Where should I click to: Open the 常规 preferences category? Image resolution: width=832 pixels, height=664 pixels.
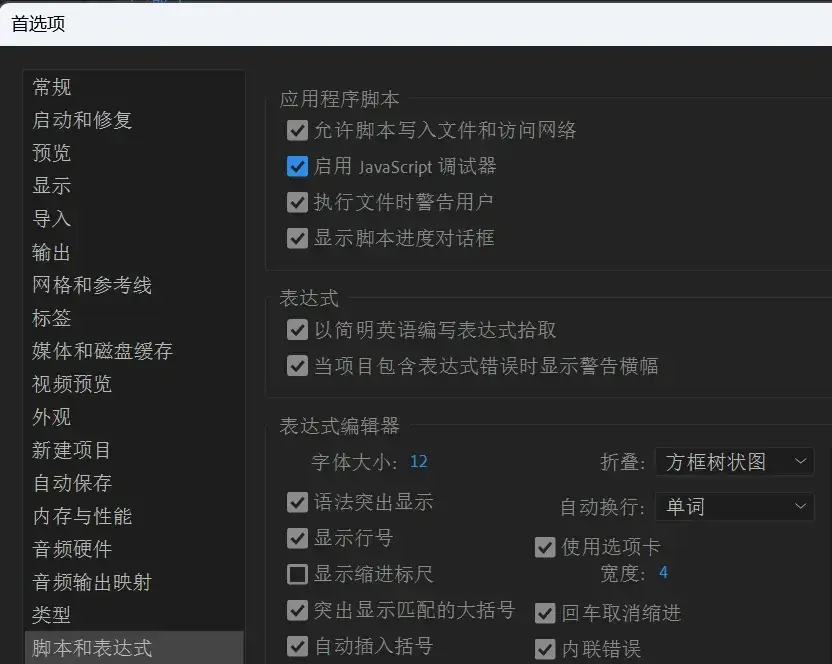tap(51, 87)
